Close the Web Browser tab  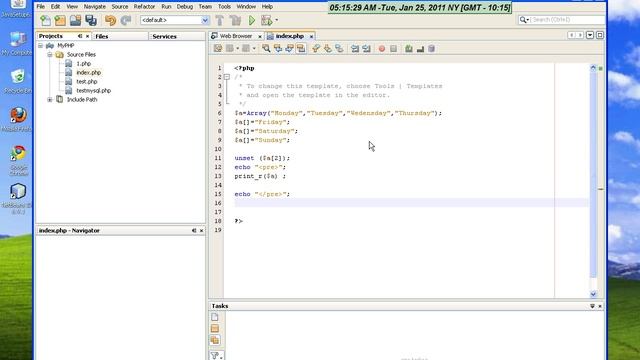click(x=260, y=36)
